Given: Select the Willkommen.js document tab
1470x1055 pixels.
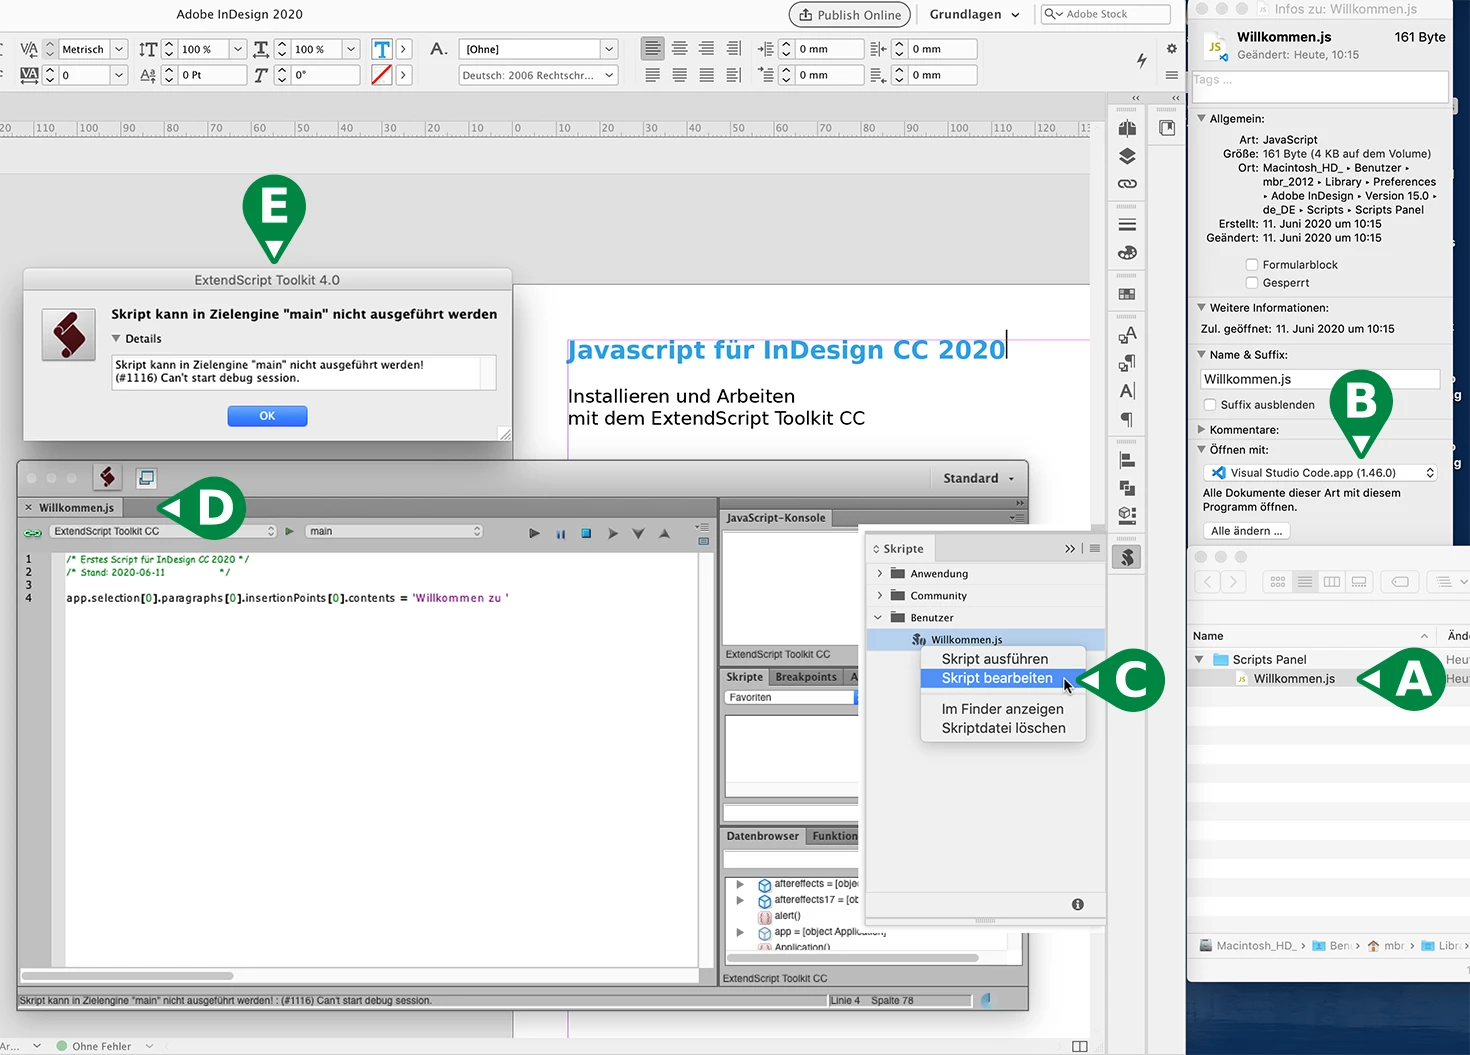Looking at the screenshot, I should coord(76,508).
